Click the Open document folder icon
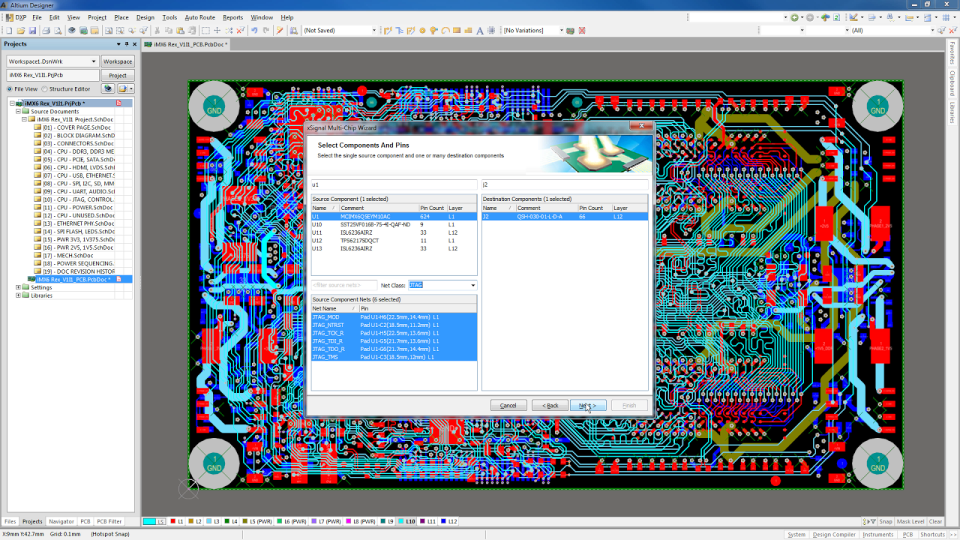 (x=21, y=30)
